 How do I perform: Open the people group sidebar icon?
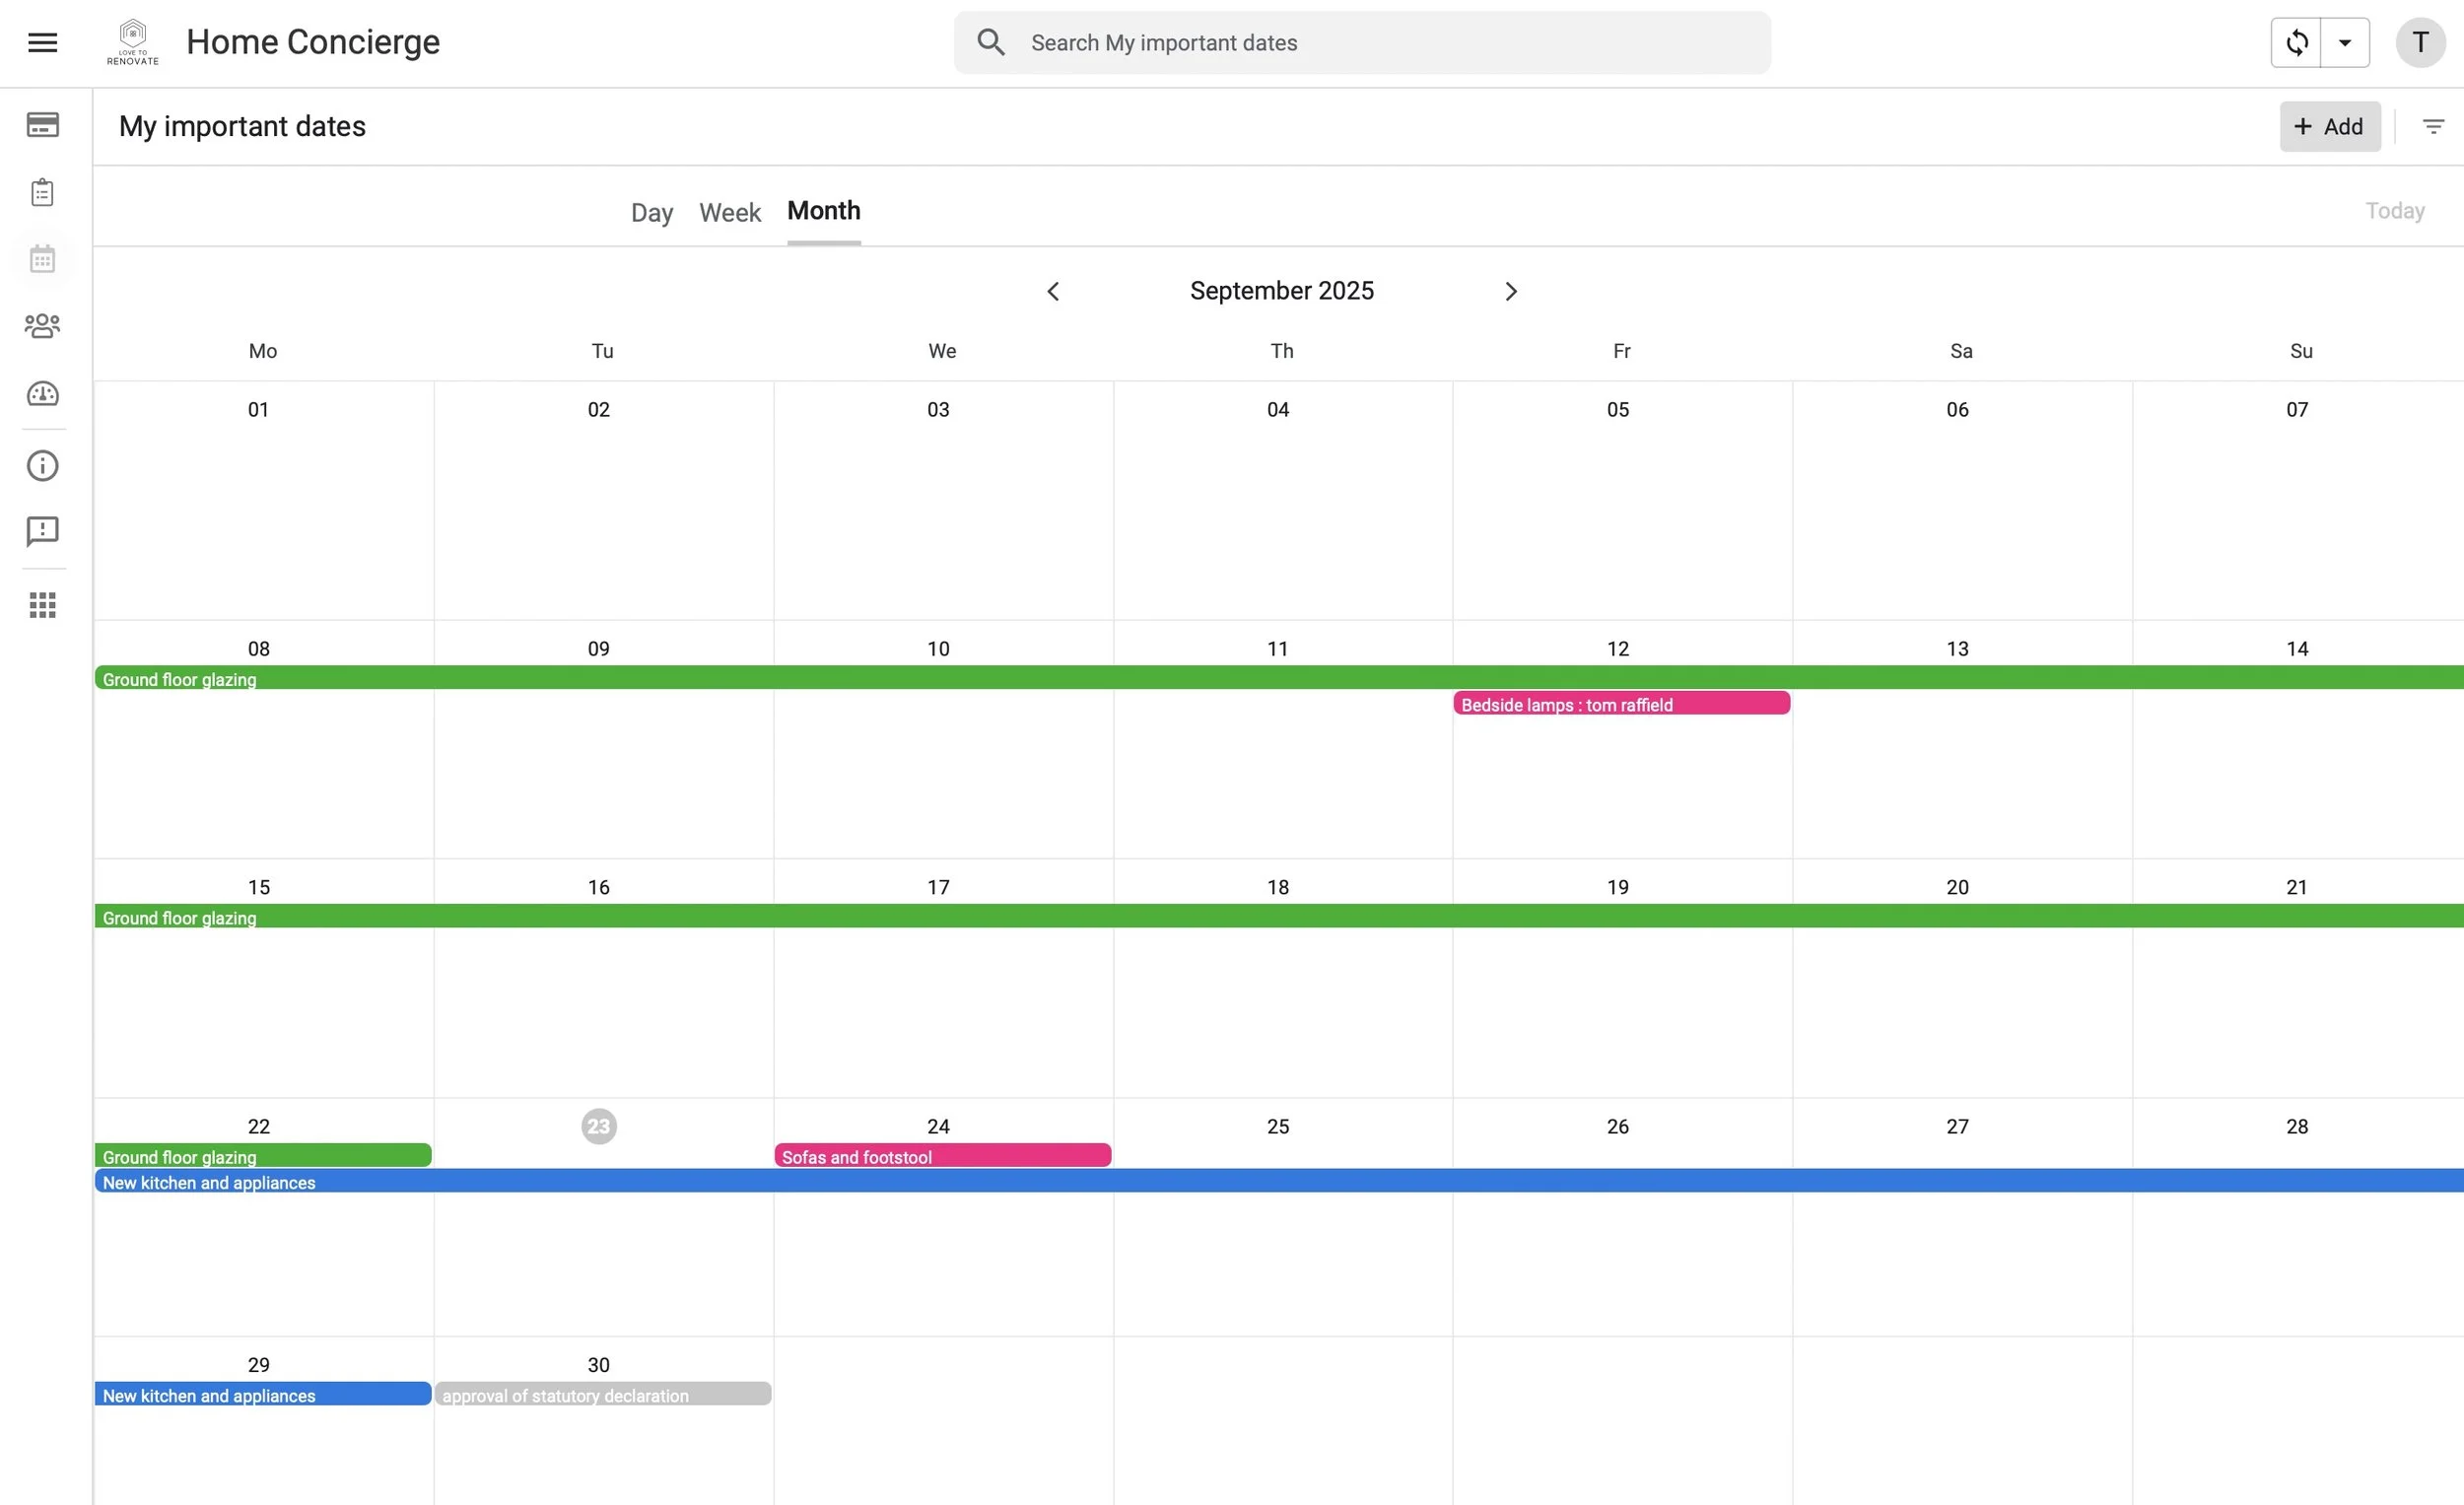tap(42, 326)
